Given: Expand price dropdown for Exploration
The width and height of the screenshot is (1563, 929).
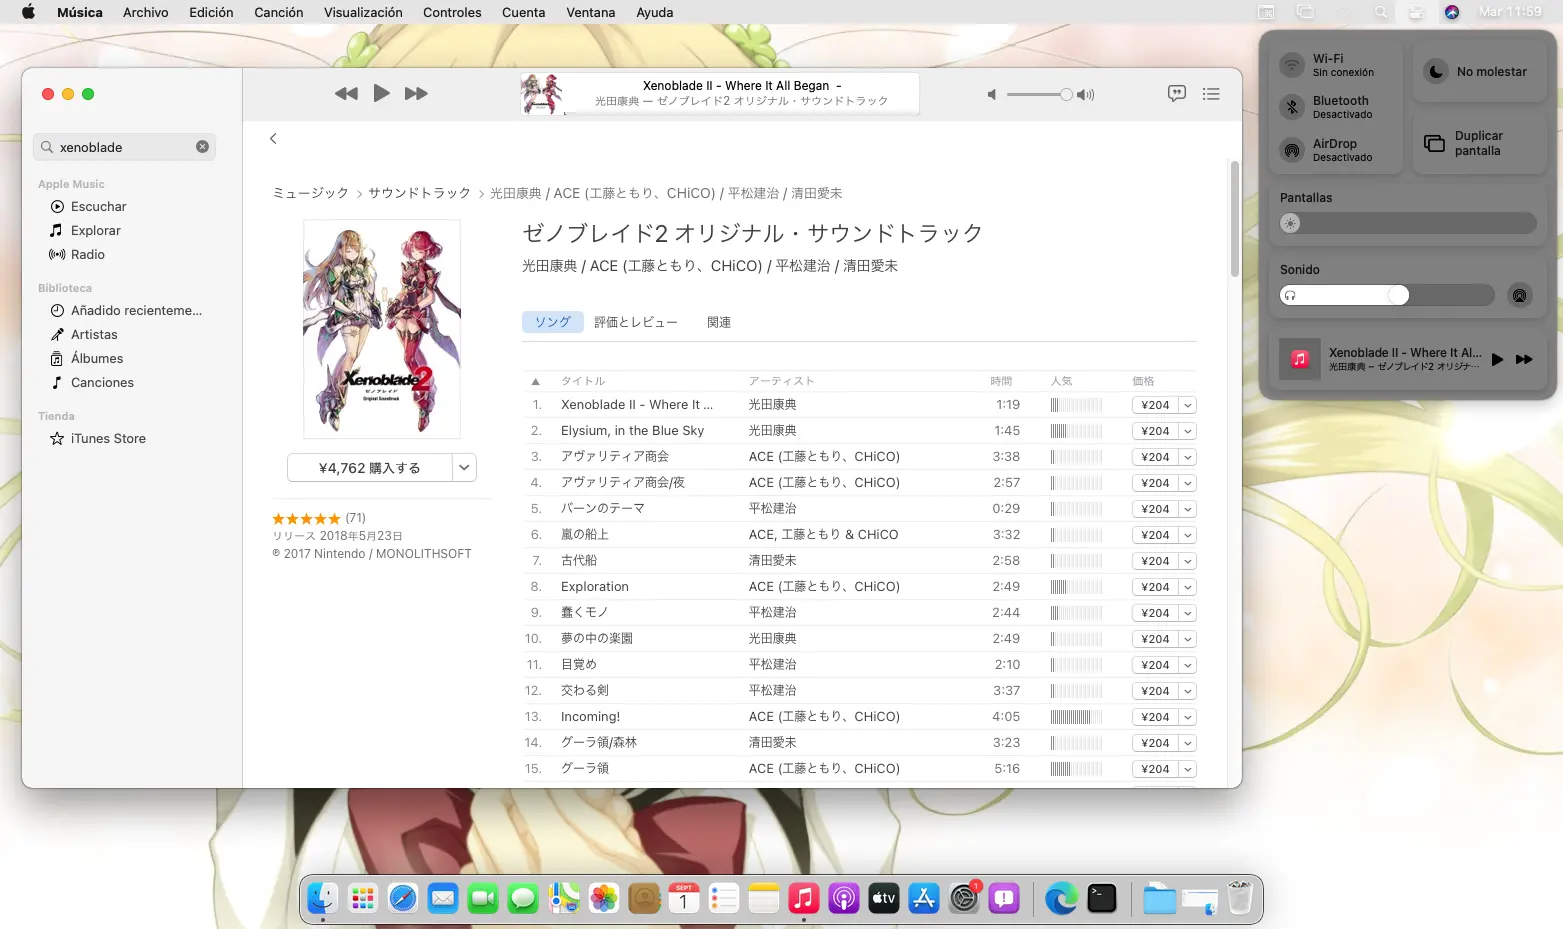Looking at the screenshot, I should (1187, 587).
